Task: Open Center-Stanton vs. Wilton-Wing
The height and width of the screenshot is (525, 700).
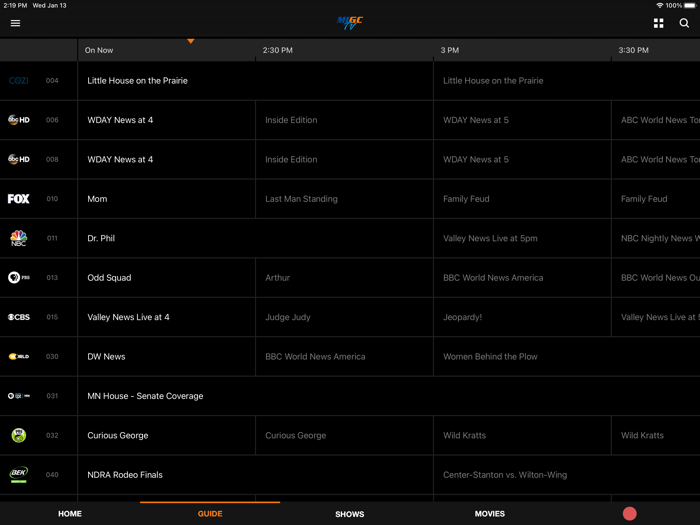Action: (x=567, y=475)
